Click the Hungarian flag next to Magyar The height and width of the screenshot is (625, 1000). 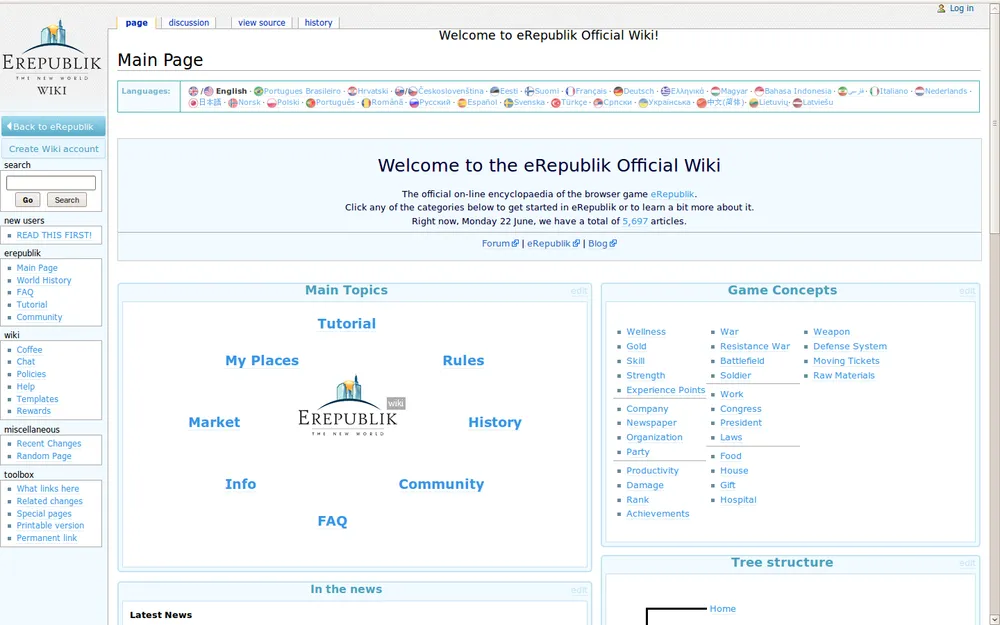(x=716, y=91)
